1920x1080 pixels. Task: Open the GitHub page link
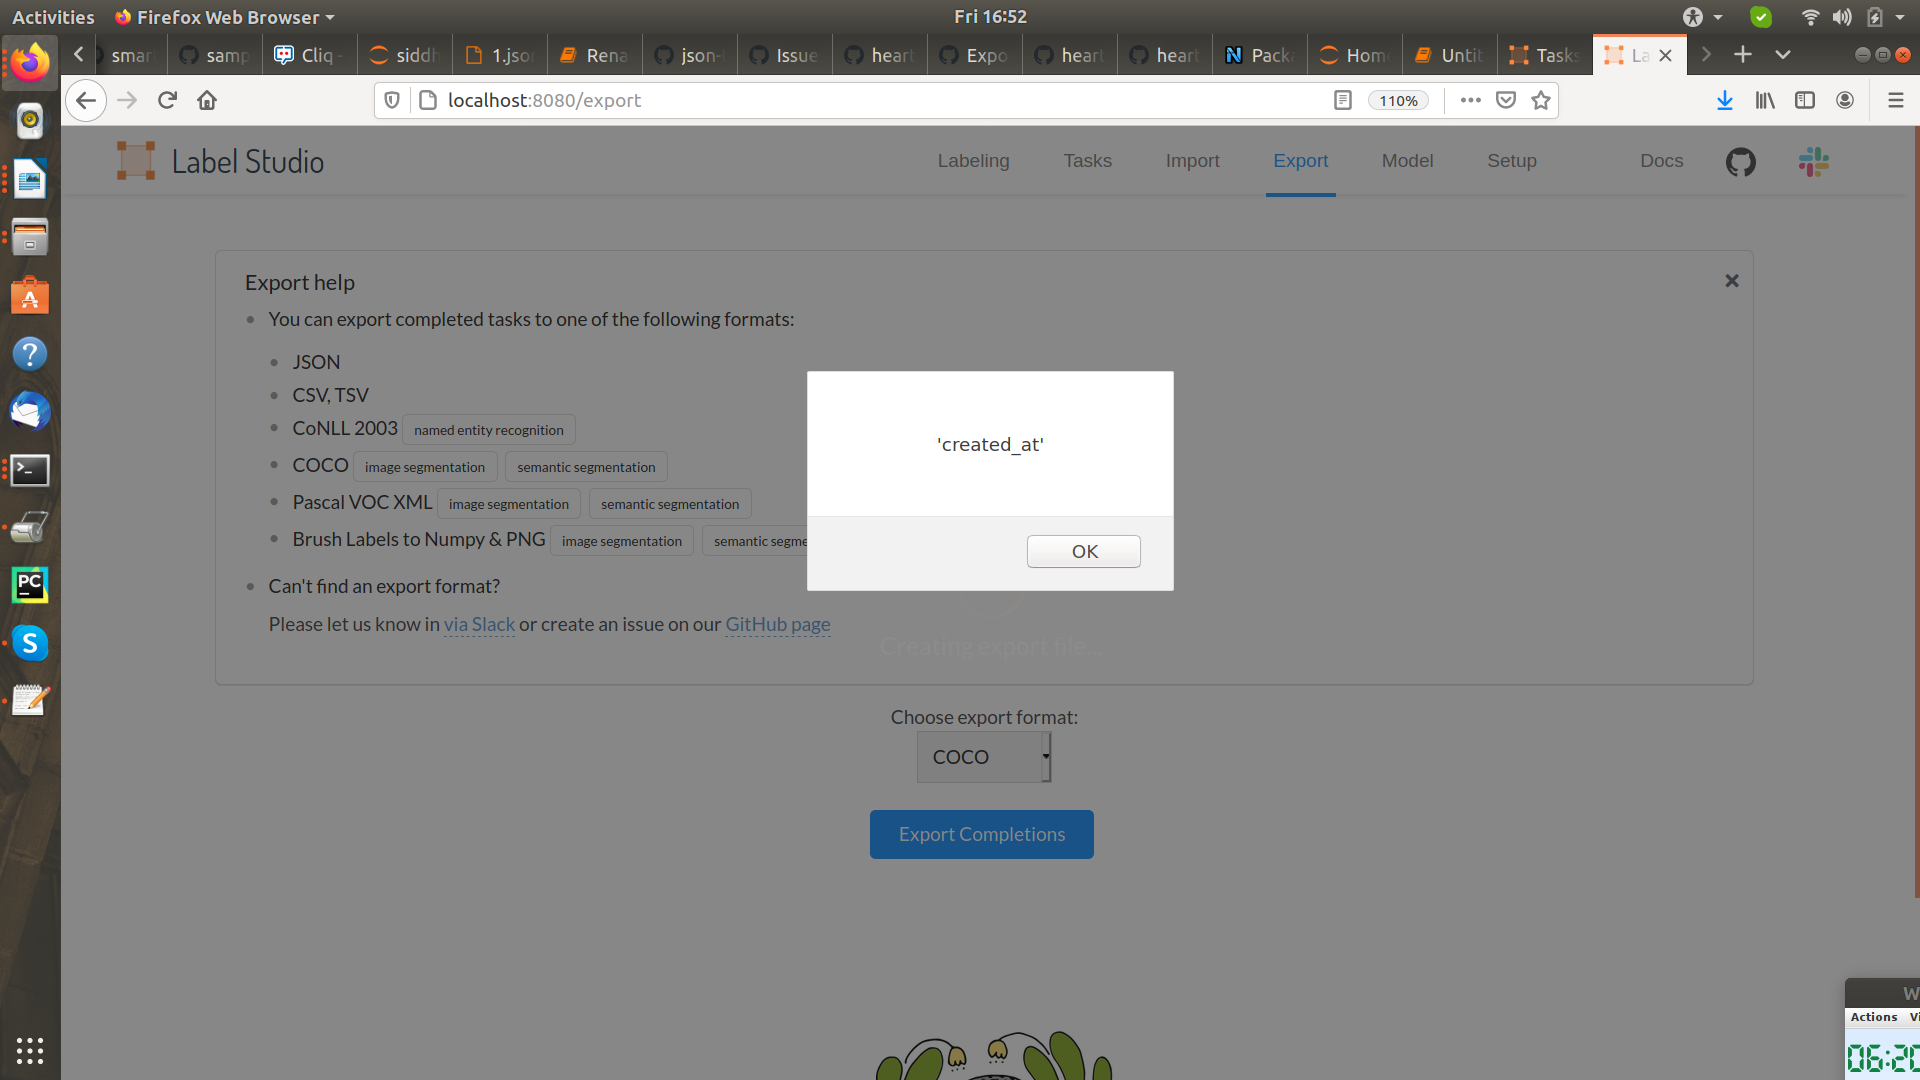tap(778, 624)
